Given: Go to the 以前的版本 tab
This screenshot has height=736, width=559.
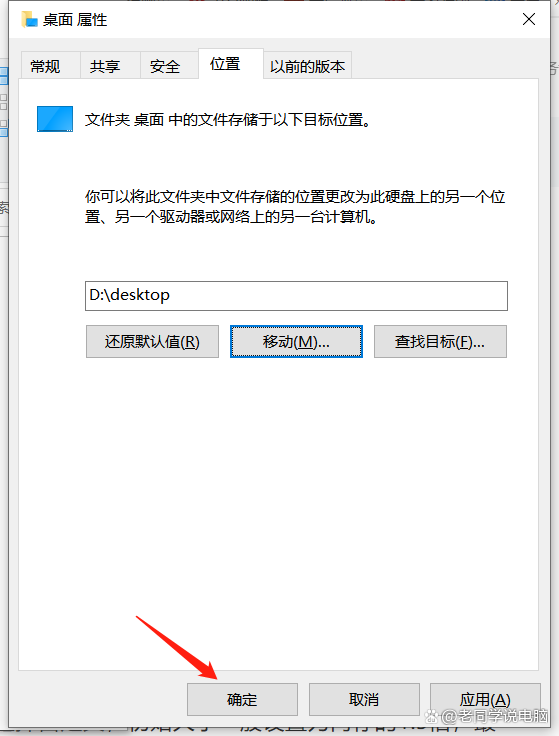Looking at the screenshot, I should [307, 66].
